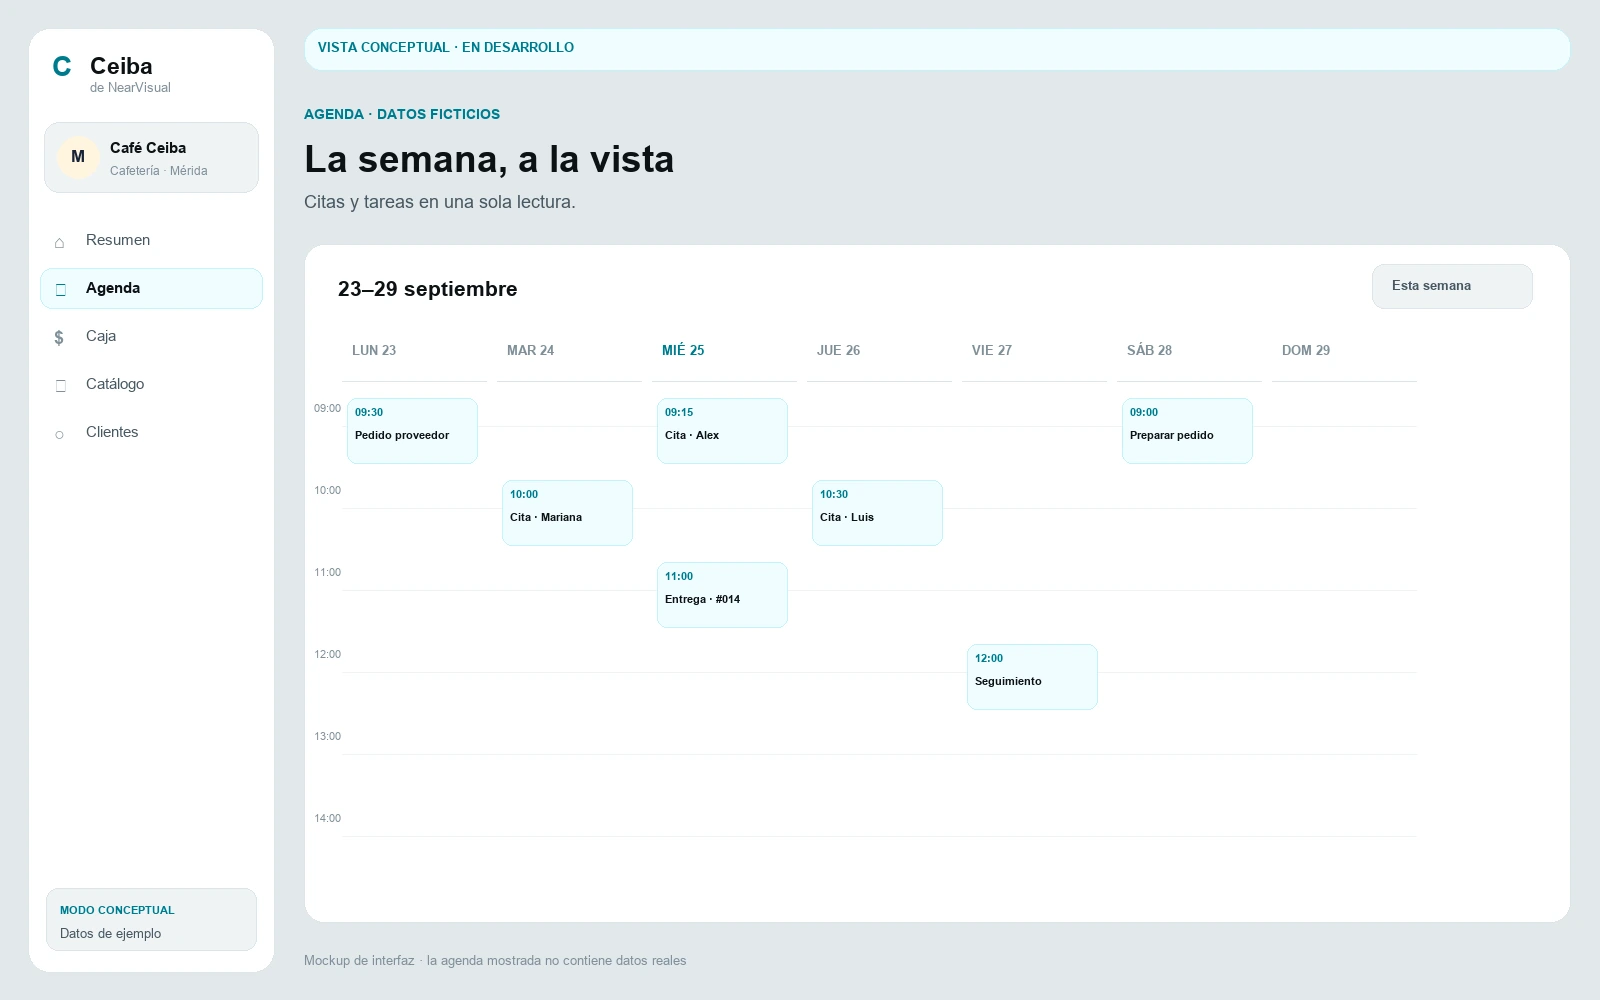The image size is (1600, 1000).
Task: Select the highlighted MIÉ 25 day header
Action: (683, 350)
